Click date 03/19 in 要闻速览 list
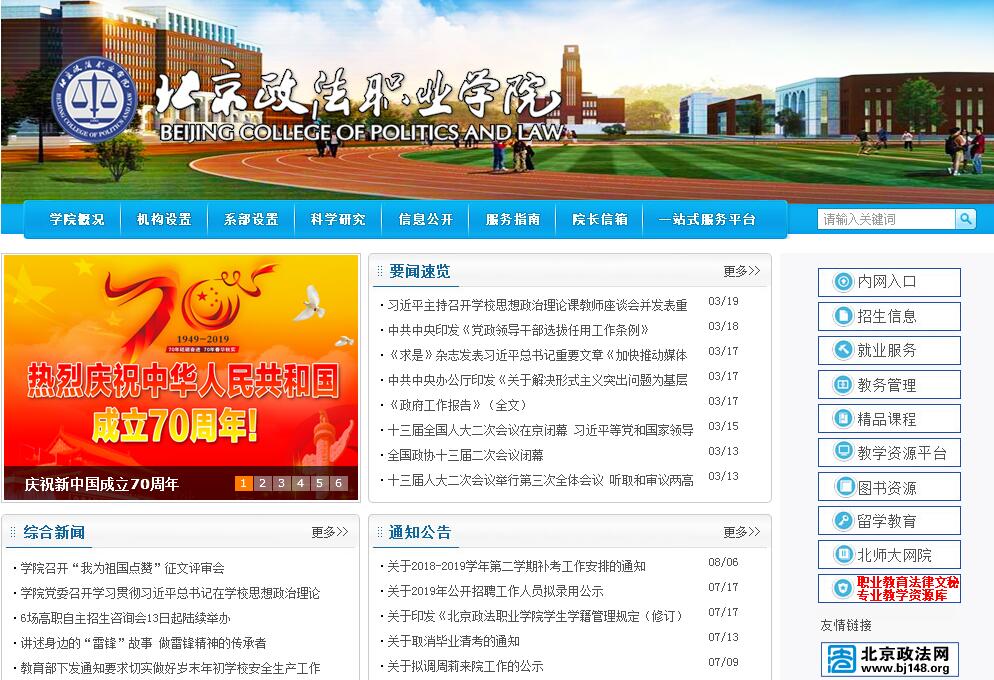This screenshot has height=680, width=994. (723, 301)
